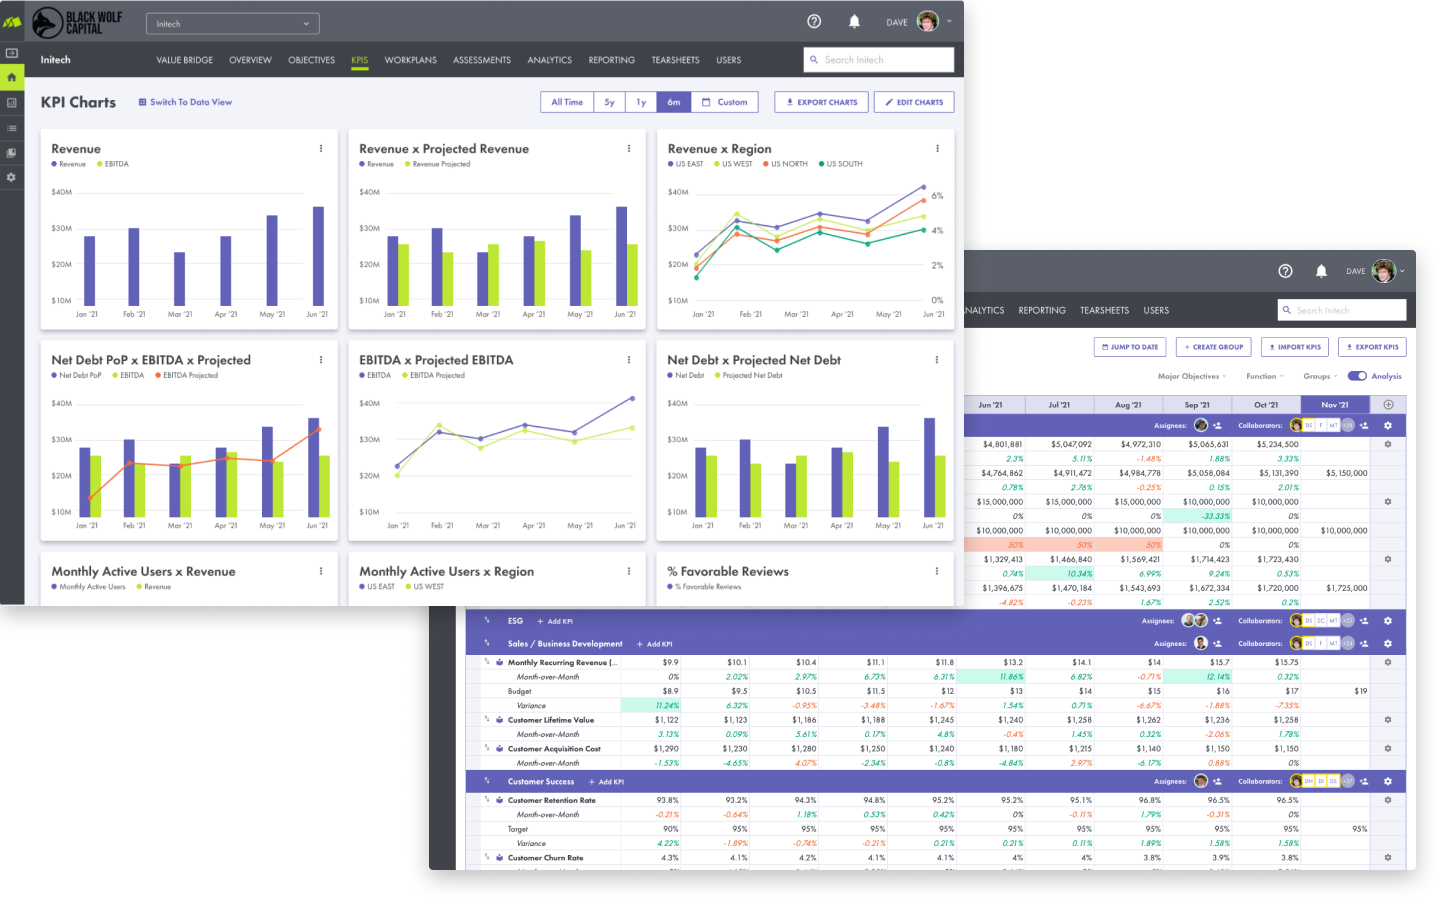1440x900 pixels.
Task: Click the Create Group button
Action: 1214,347
